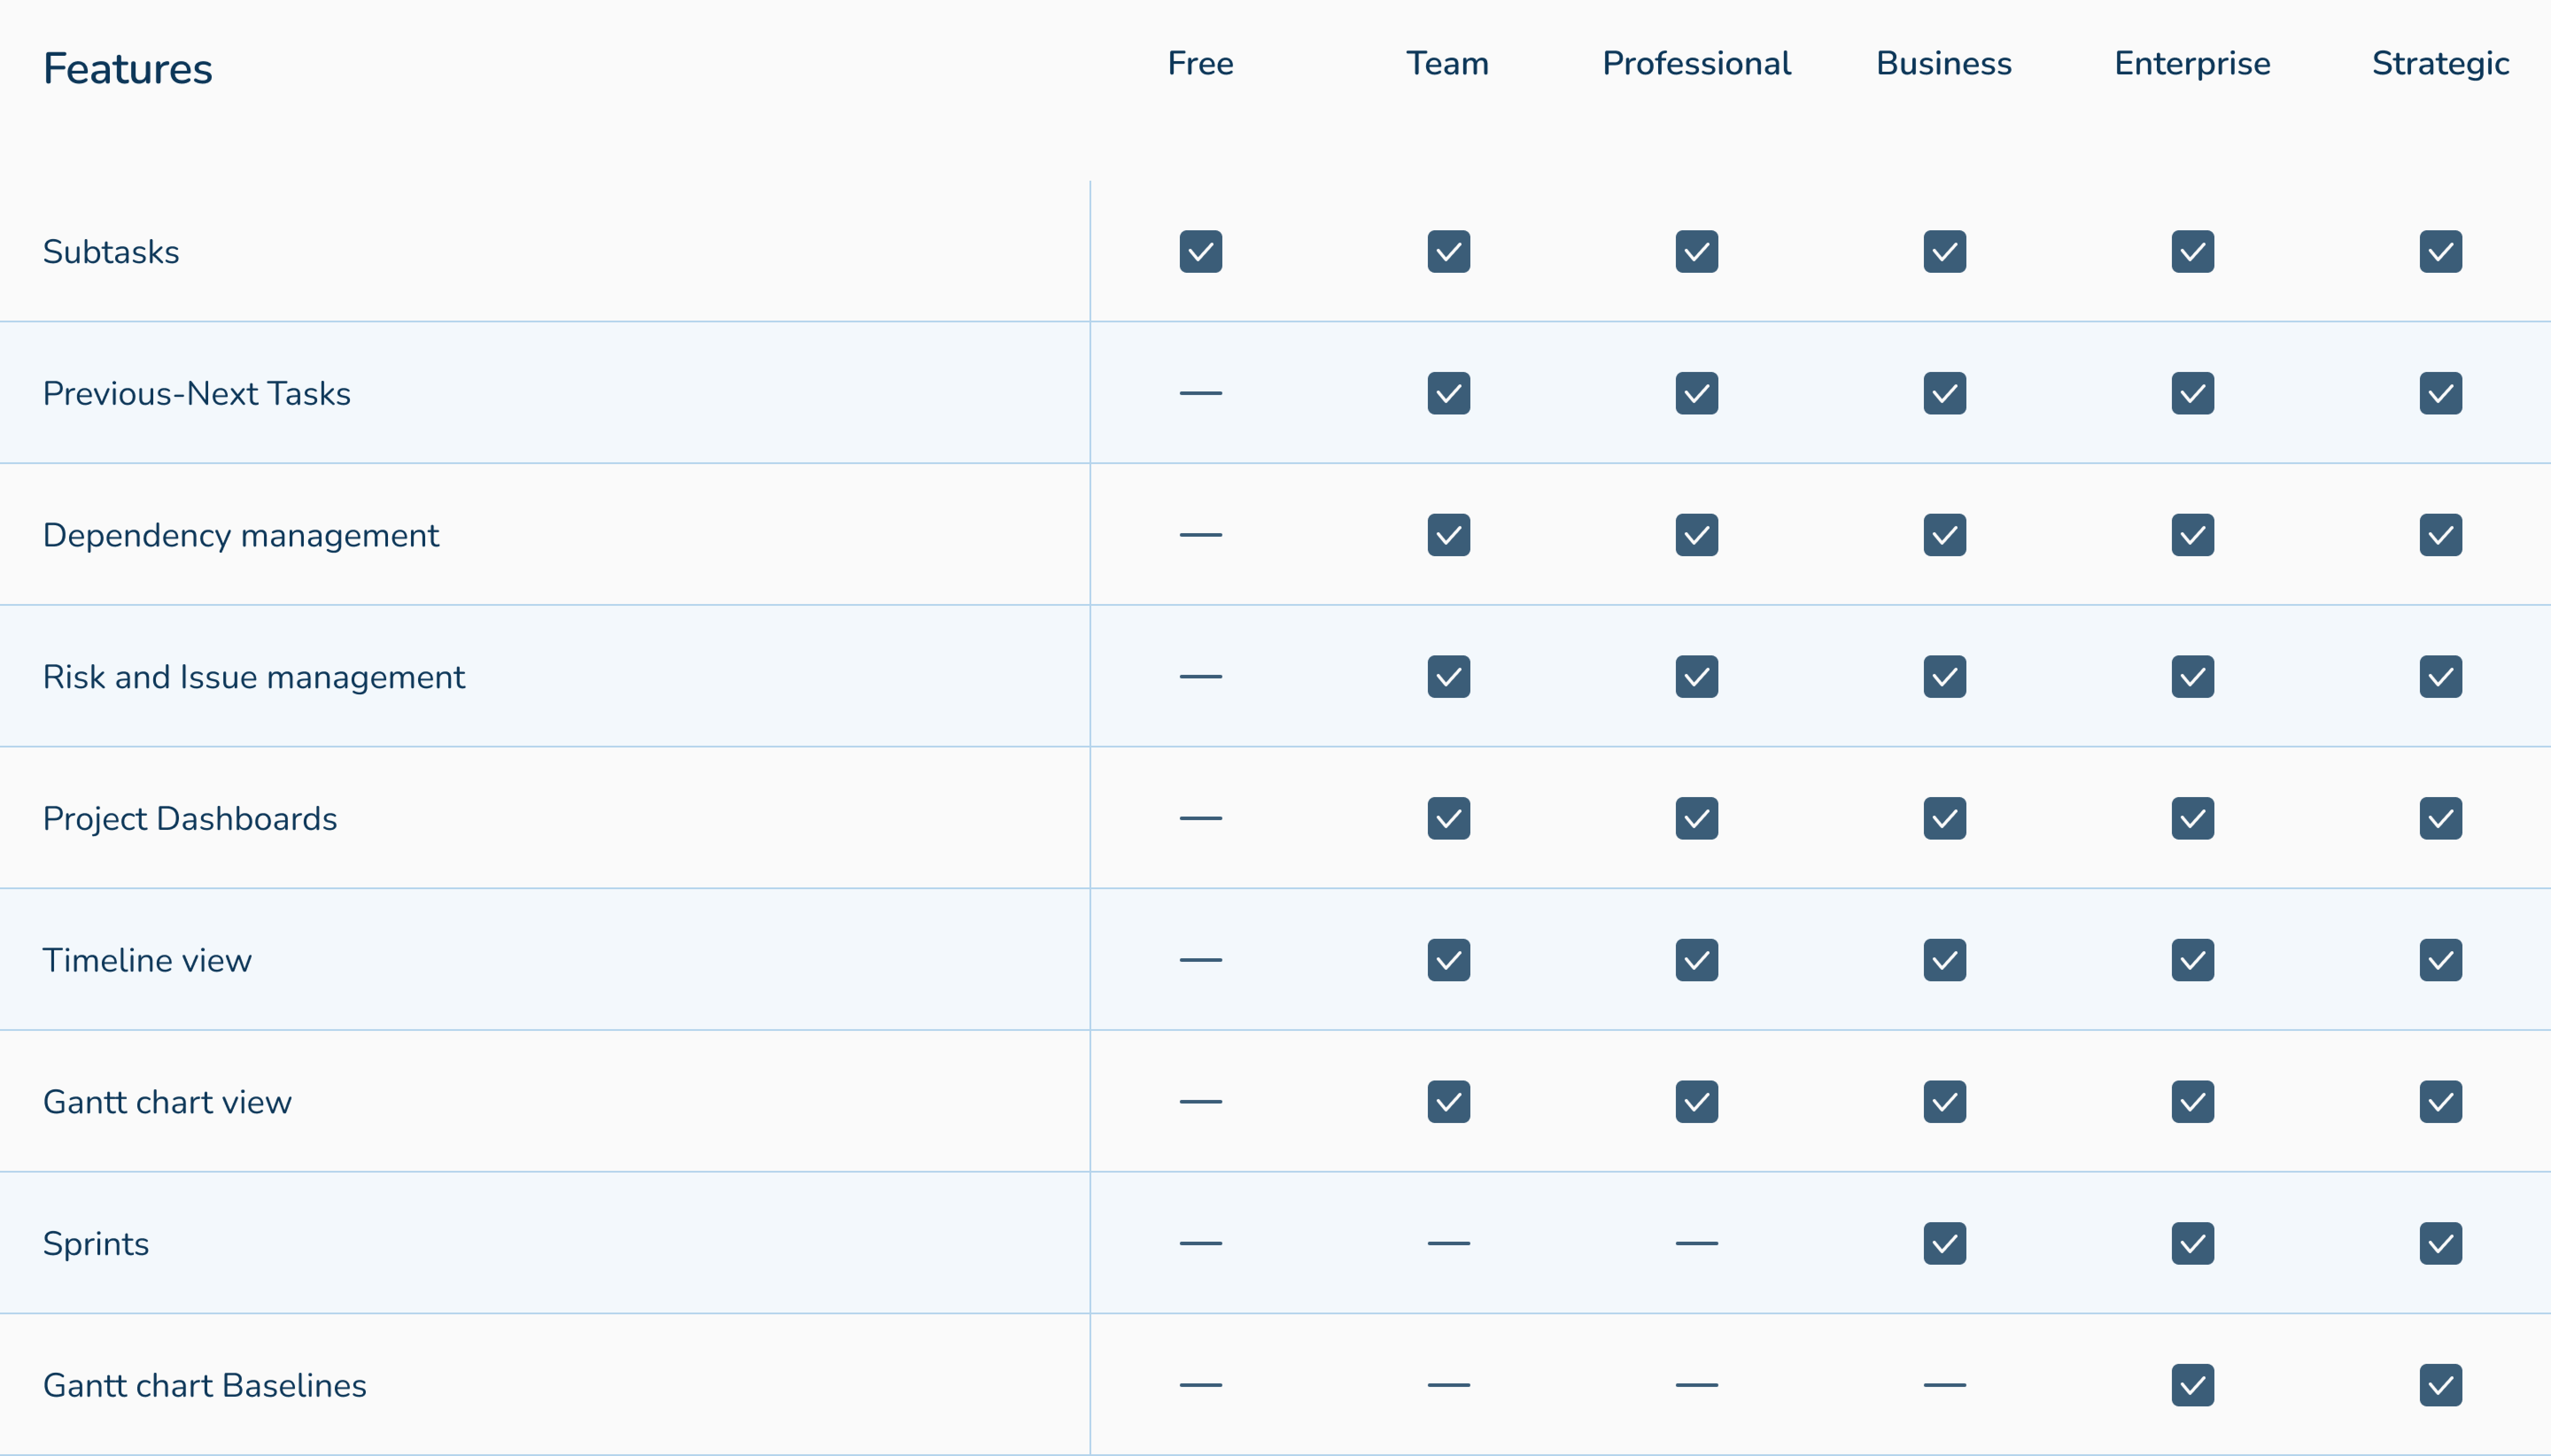
Task: Click the Subtasks checkmark under Free
Action: point(1200,252)
